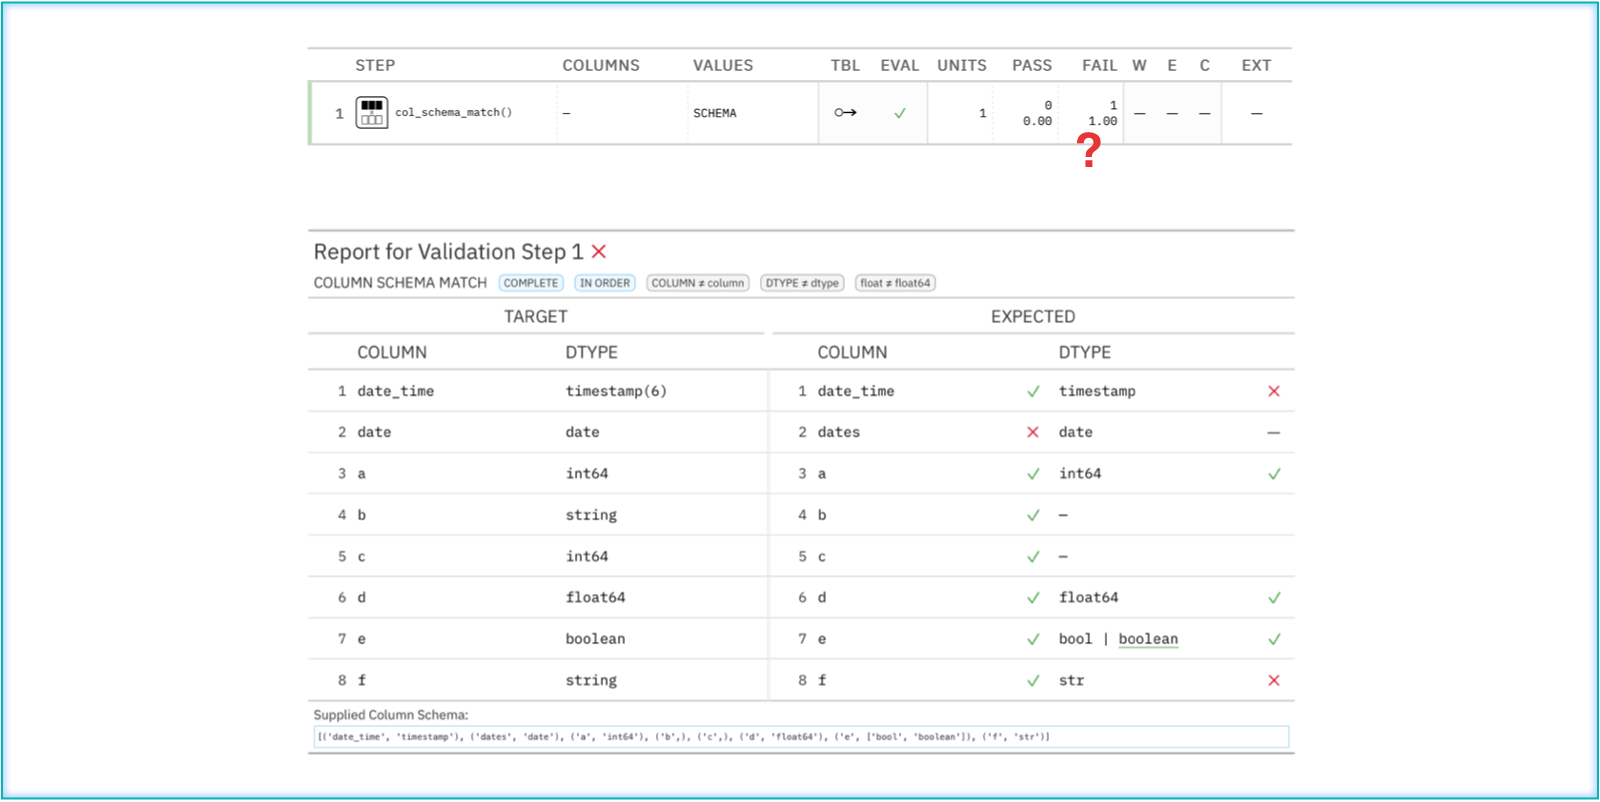Click the FAIL column header
The width and height of the screenshot is (1600, 802).
[x=1099, y=65]
